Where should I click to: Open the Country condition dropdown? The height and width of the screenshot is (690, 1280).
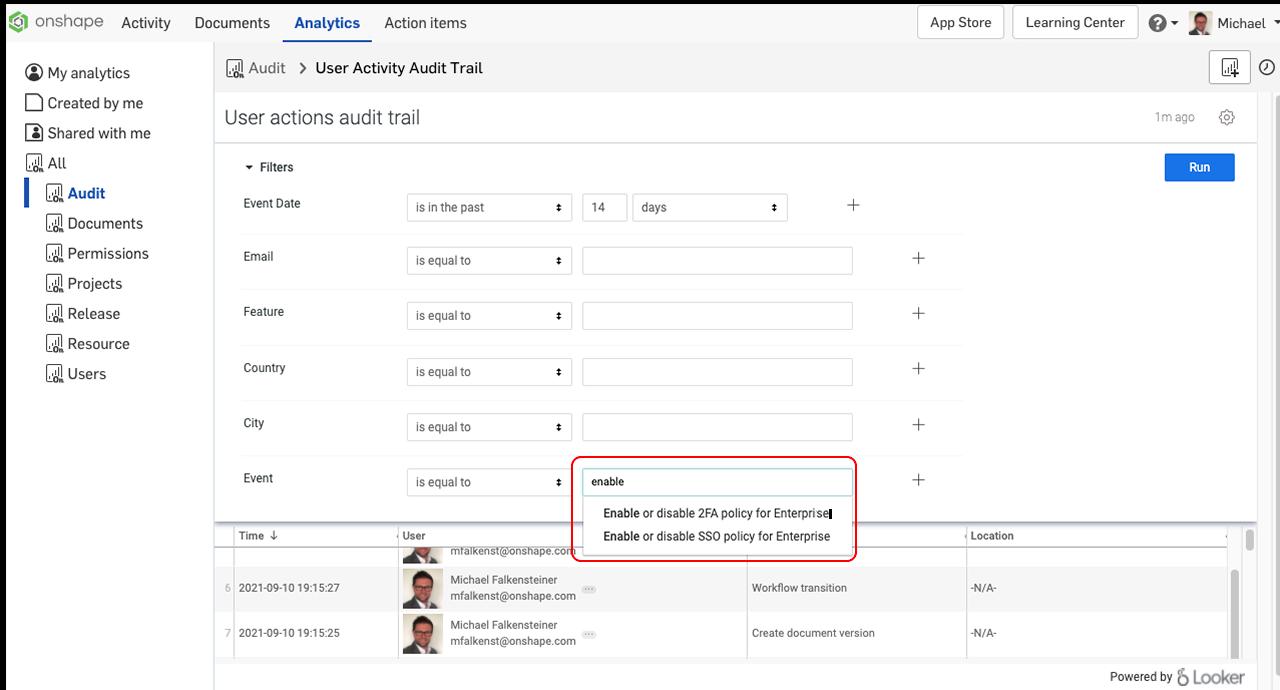coord(489,372)
